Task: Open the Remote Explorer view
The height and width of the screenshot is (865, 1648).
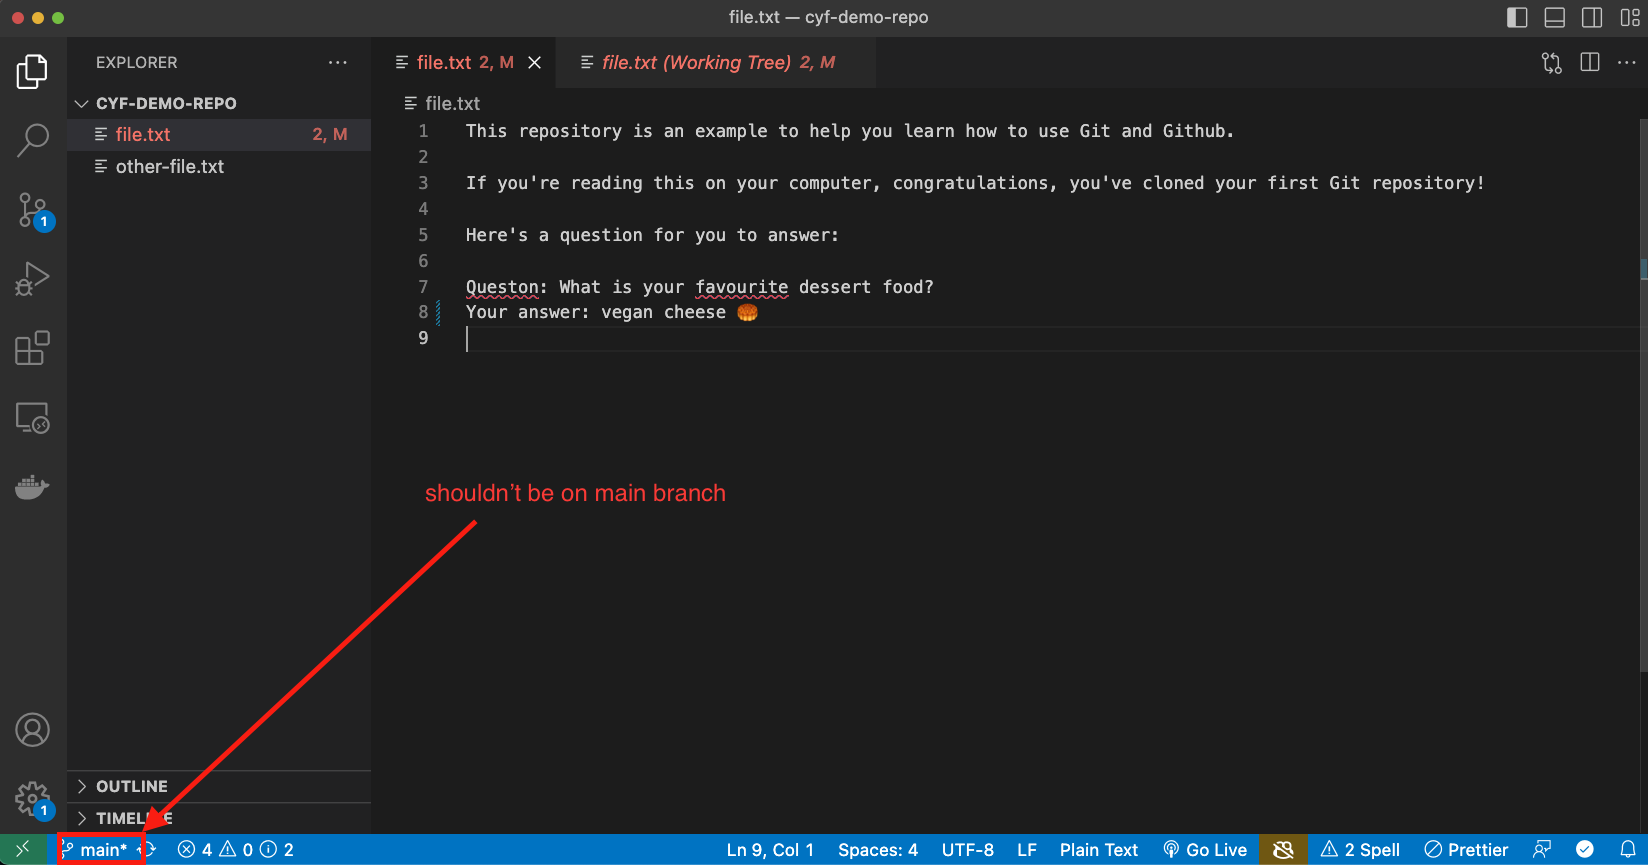Action: [x=33, y=418]
